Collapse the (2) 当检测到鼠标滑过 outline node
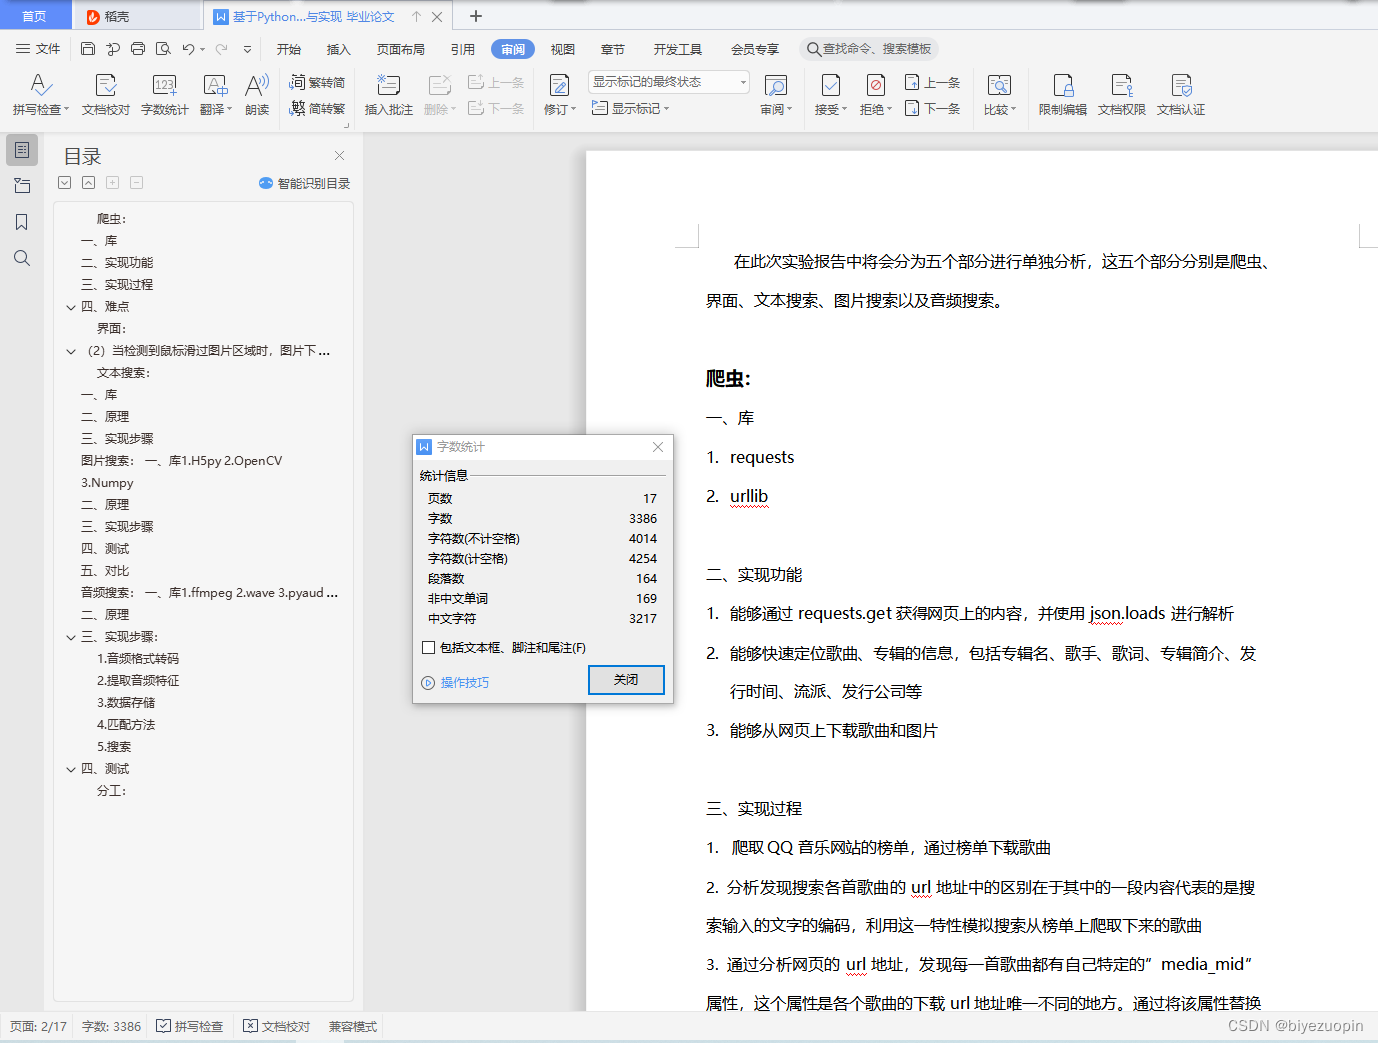Image resolution: width=1378 pixels, height=1043 pixels. pos(71,351)
